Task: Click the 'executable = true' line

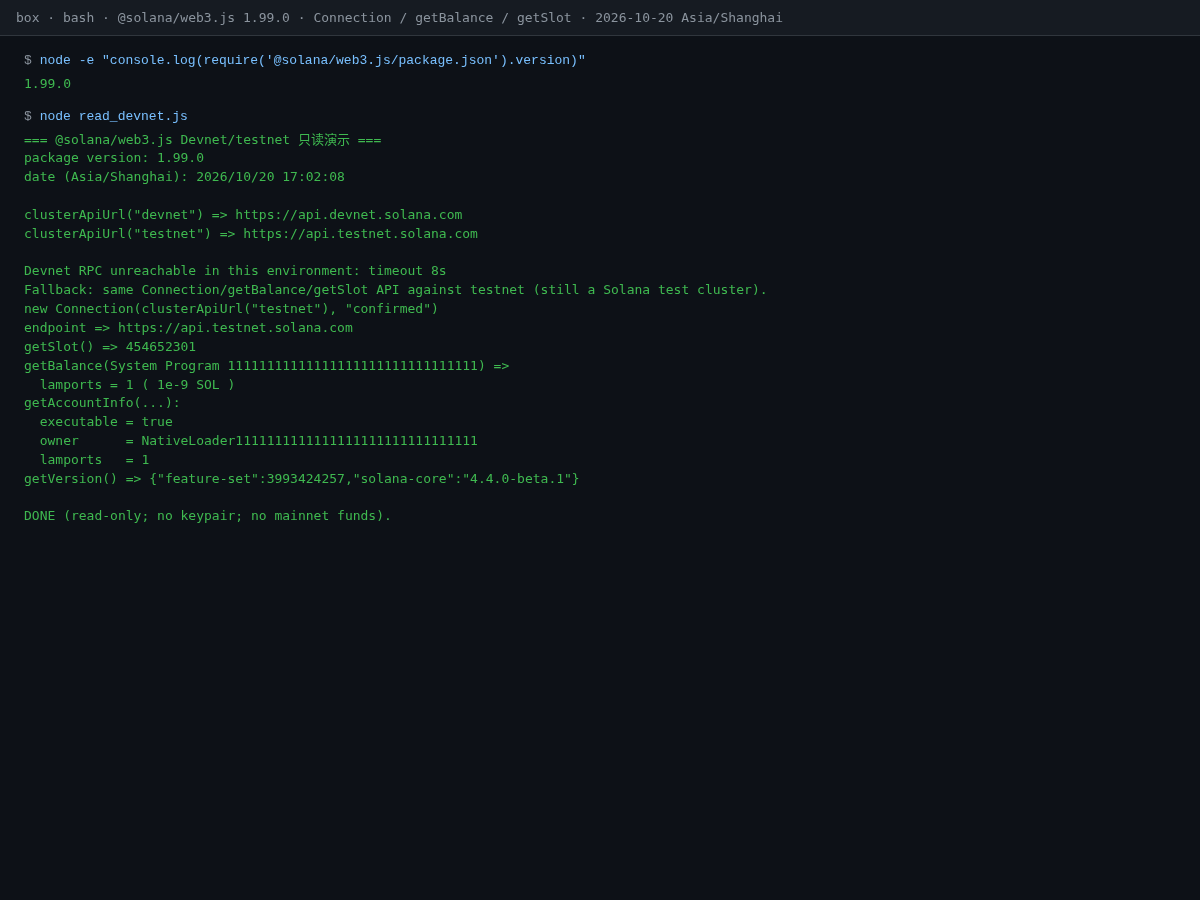Action: (x=106, y=422)
